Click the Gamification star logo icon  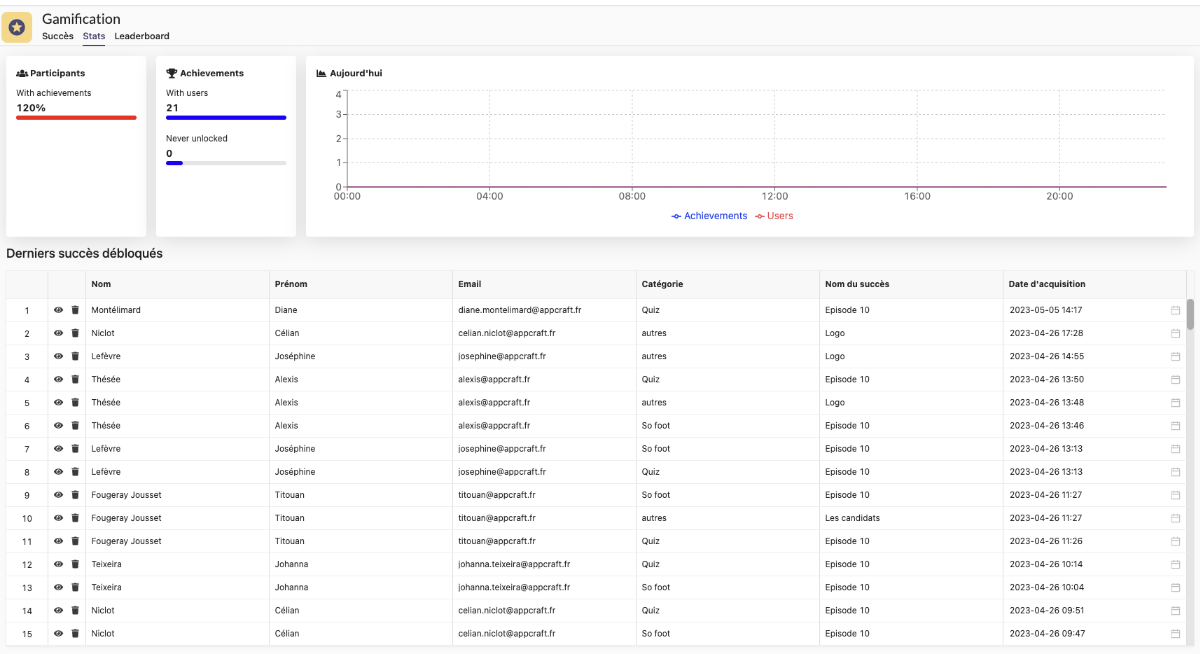pos(17,26)
